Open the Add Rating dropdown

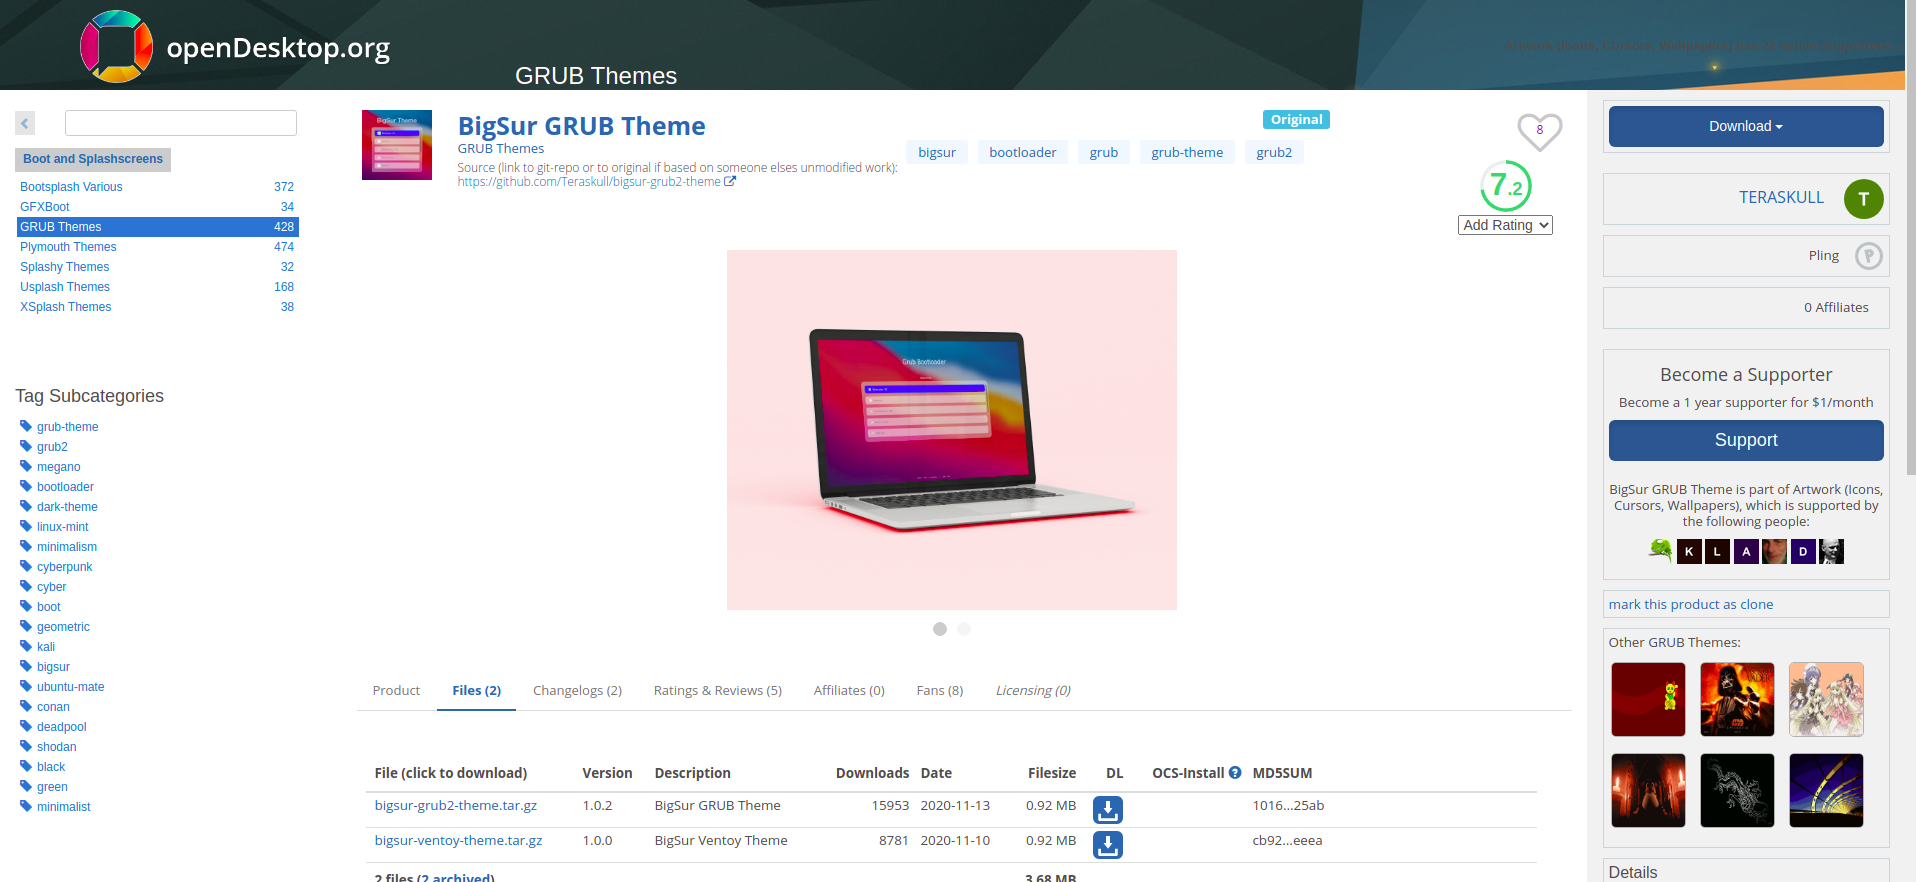pyautogui.click(x=1505, y=225)
